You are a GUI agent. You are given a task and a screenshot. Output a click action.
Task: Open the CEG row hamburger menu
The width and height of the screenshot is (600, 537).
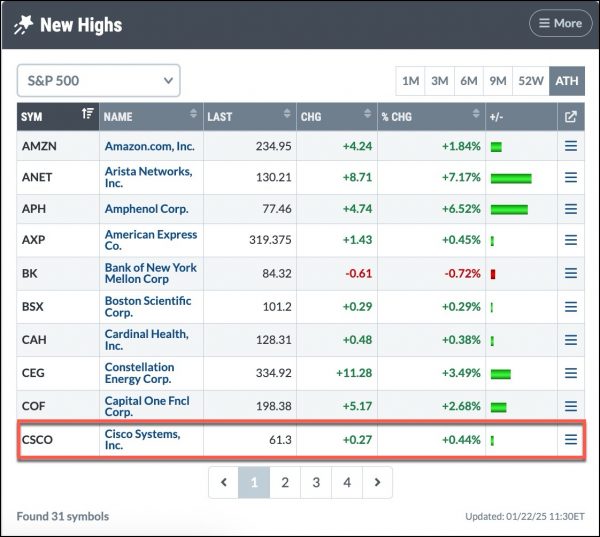coord(571,373)
